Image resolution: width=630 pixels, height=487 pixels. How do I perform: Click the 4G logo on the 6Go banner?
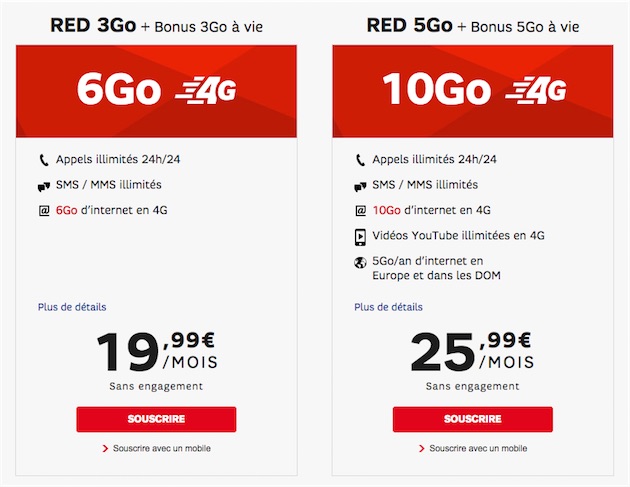(x=206, y=90)
